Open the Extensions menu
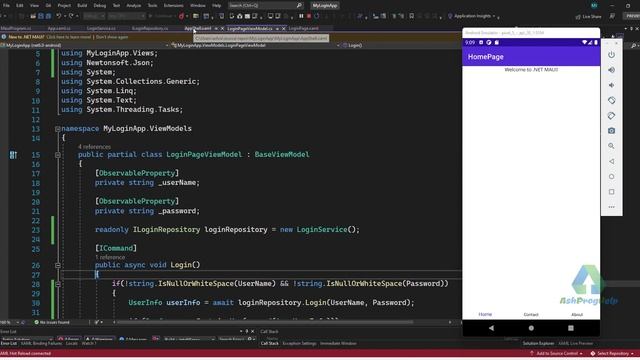 pos(173,6)
